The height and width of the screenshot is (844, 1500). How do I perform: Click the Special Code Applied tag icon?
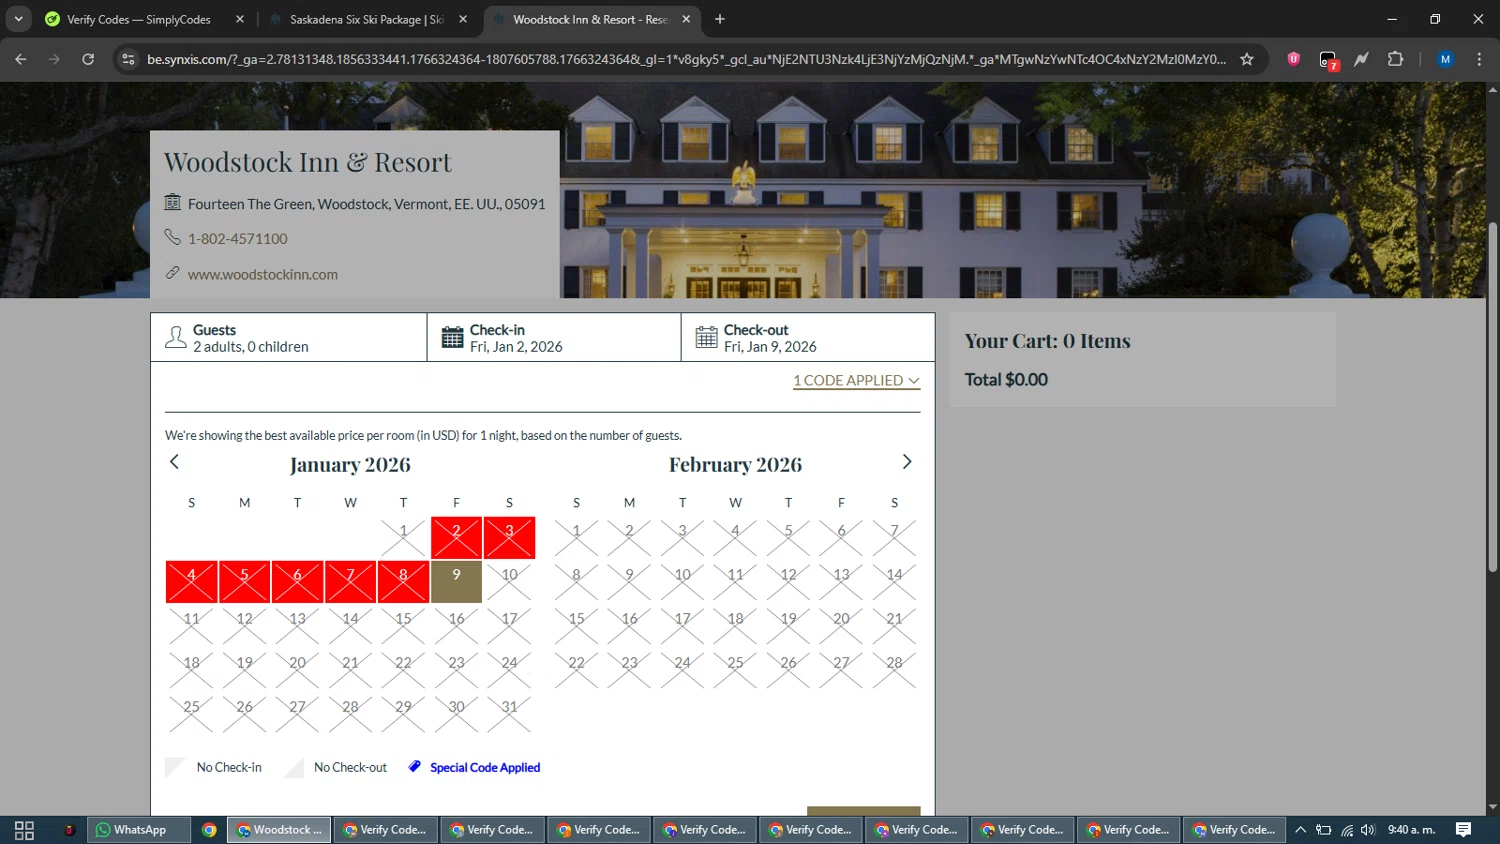click(x=415, y=767)
